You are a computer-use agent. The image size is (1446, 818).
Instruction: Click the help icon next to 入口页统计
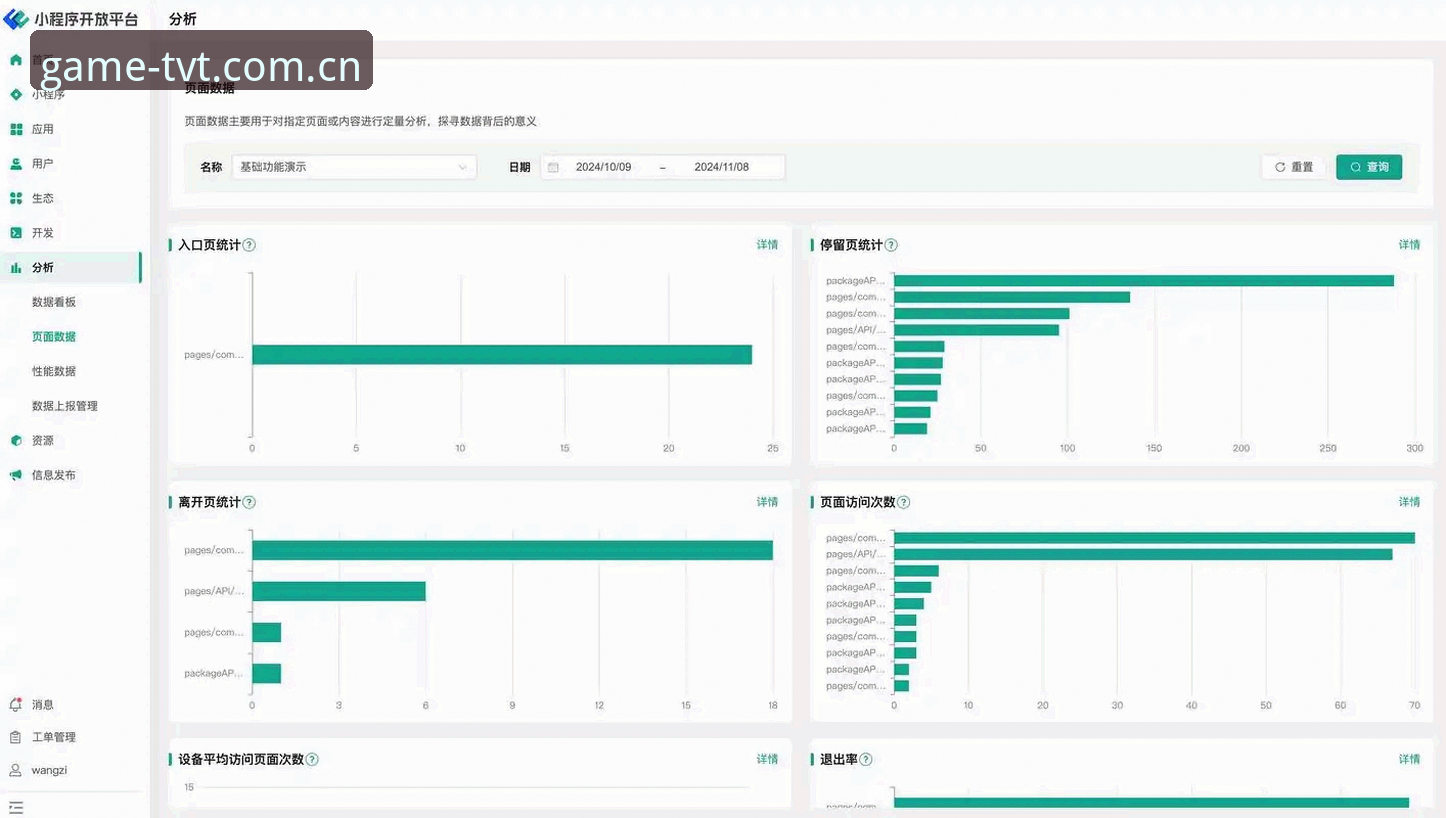click(x=249, y=245)
